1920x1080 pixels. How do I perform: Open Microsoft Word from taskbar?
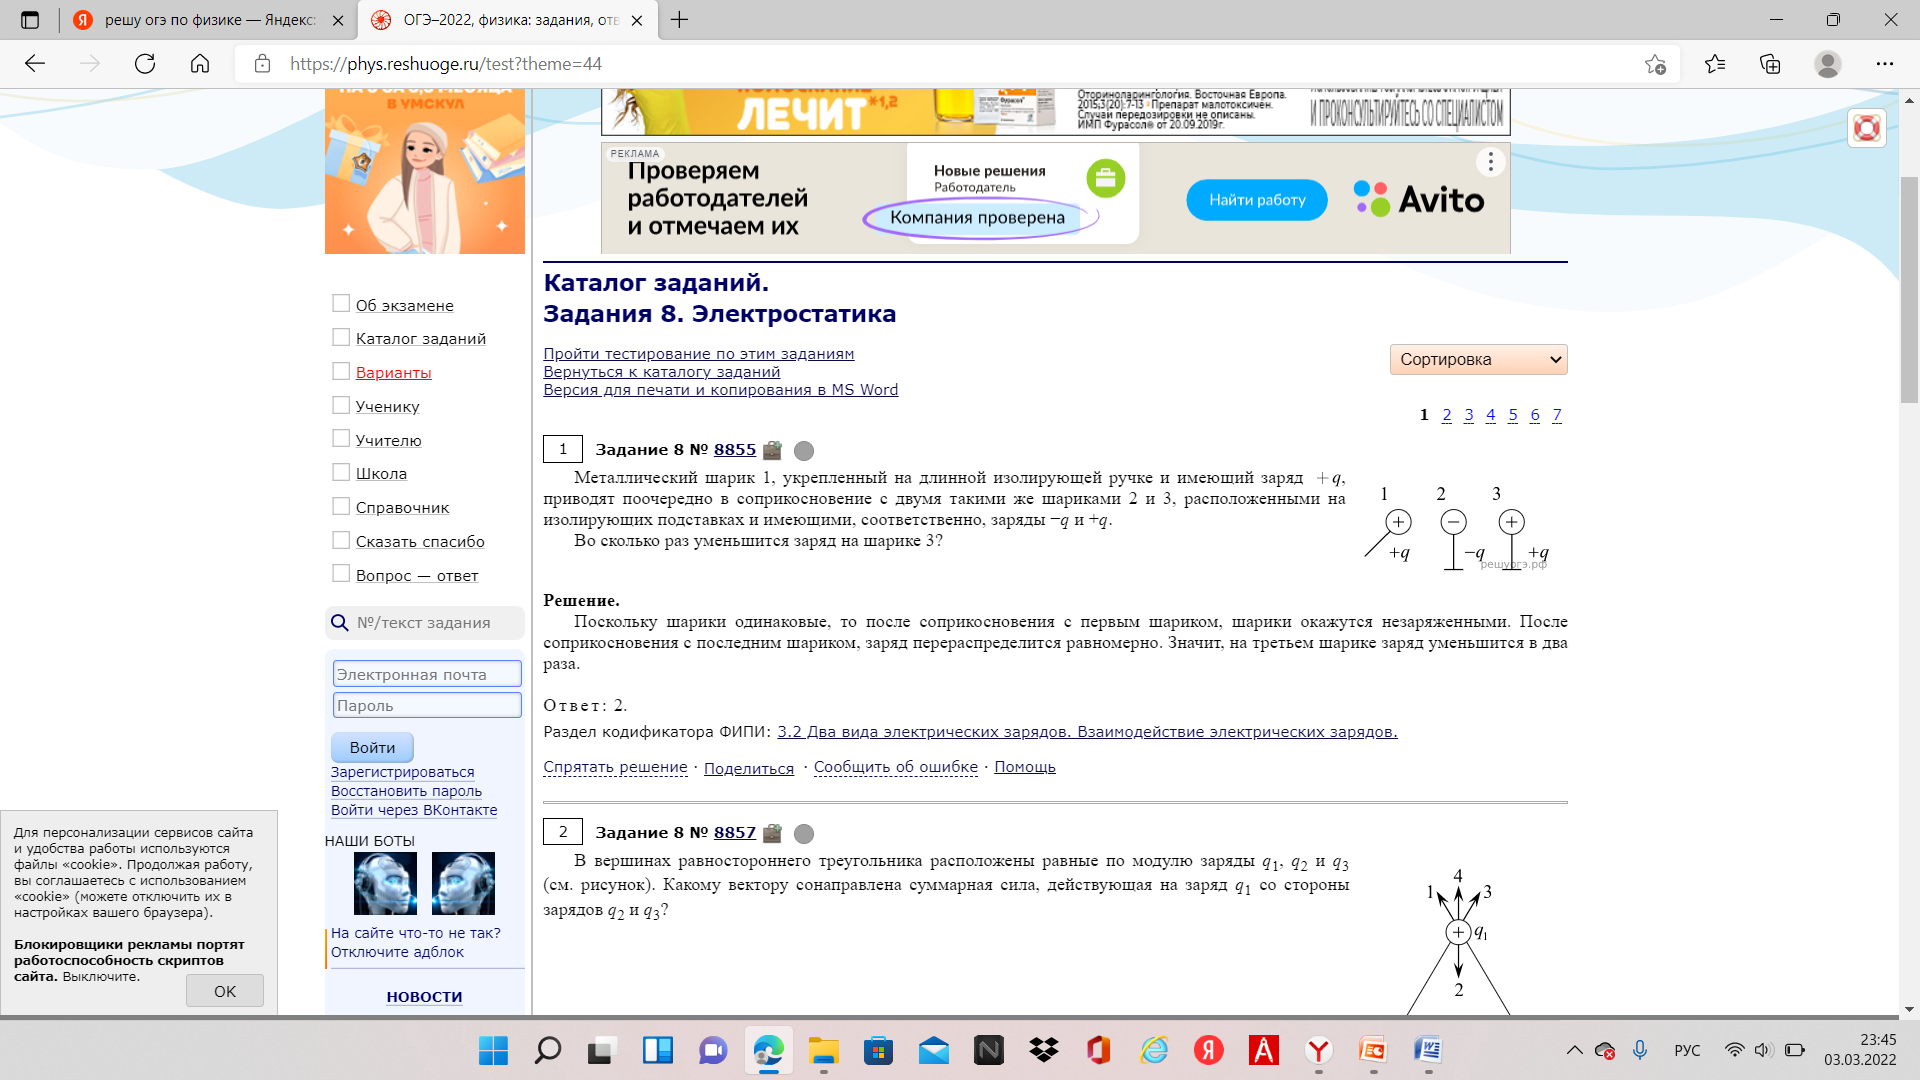pos(1428,1050)
